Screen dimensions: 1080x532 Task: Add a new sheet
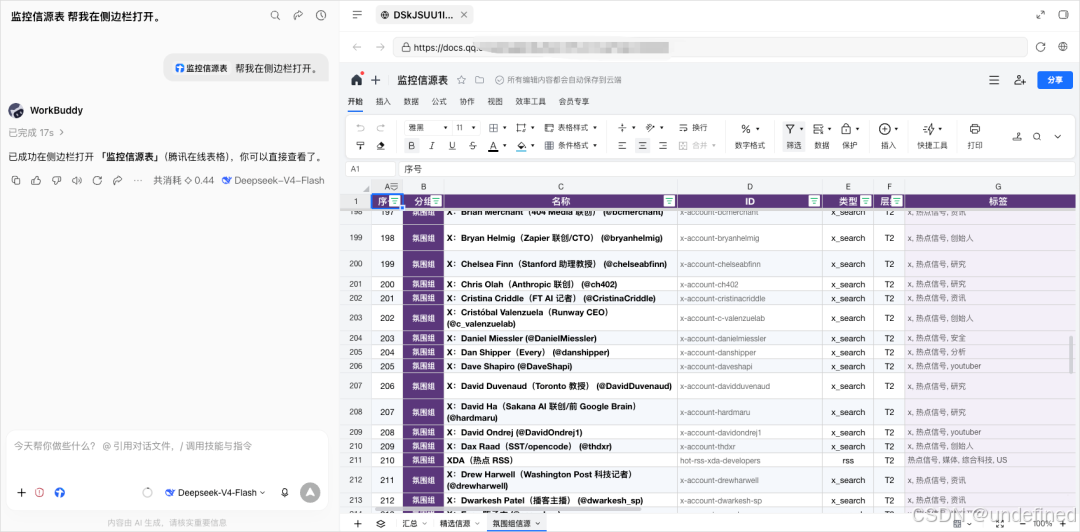point(357,524)
